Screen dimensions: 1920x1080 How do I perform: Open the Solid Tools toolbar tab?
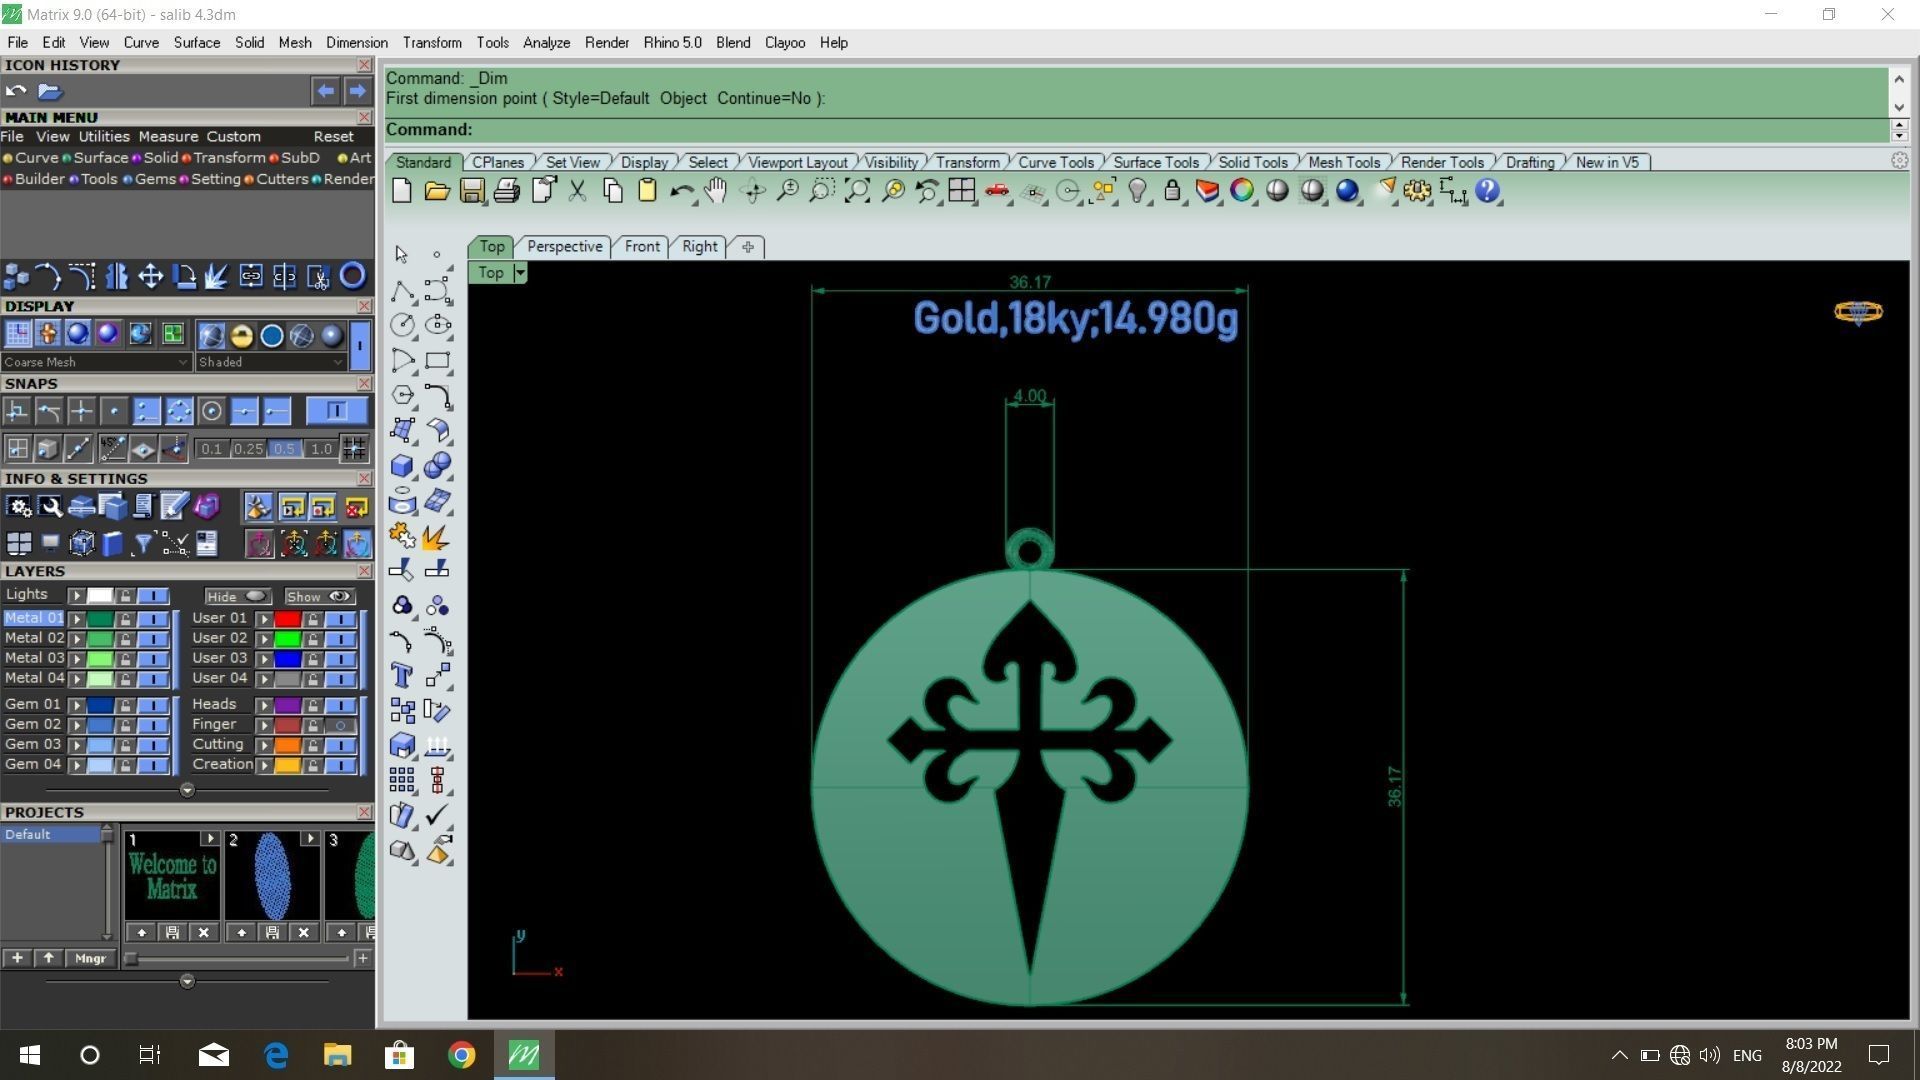(x=1253, y=162)
